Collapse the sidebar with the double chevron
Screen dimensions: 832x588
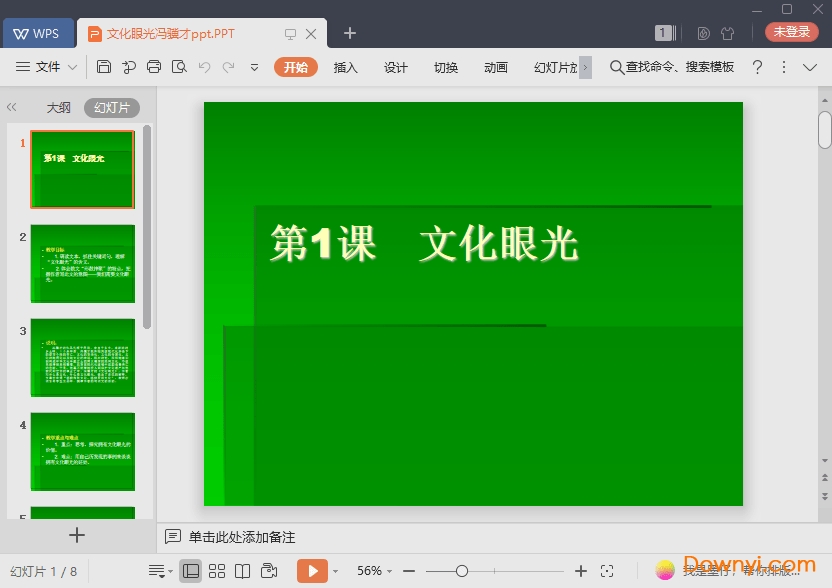tap(12, 107)
